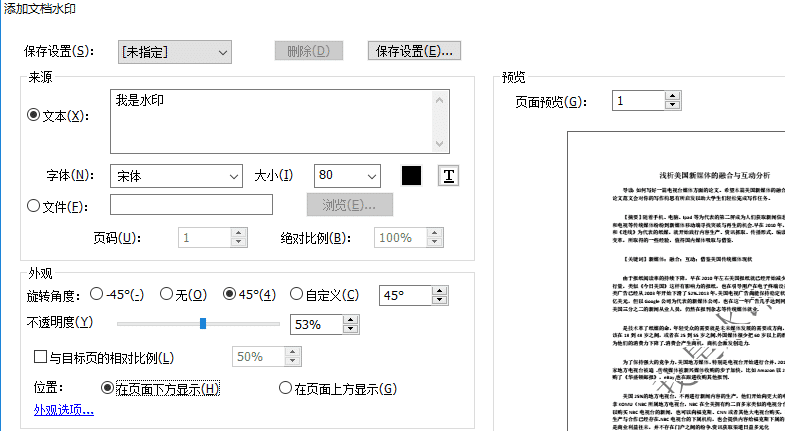The width and height of the screenshot is (785, 431).
Task: Click the Browse (浏览) button
Action: tap(349, 205)
